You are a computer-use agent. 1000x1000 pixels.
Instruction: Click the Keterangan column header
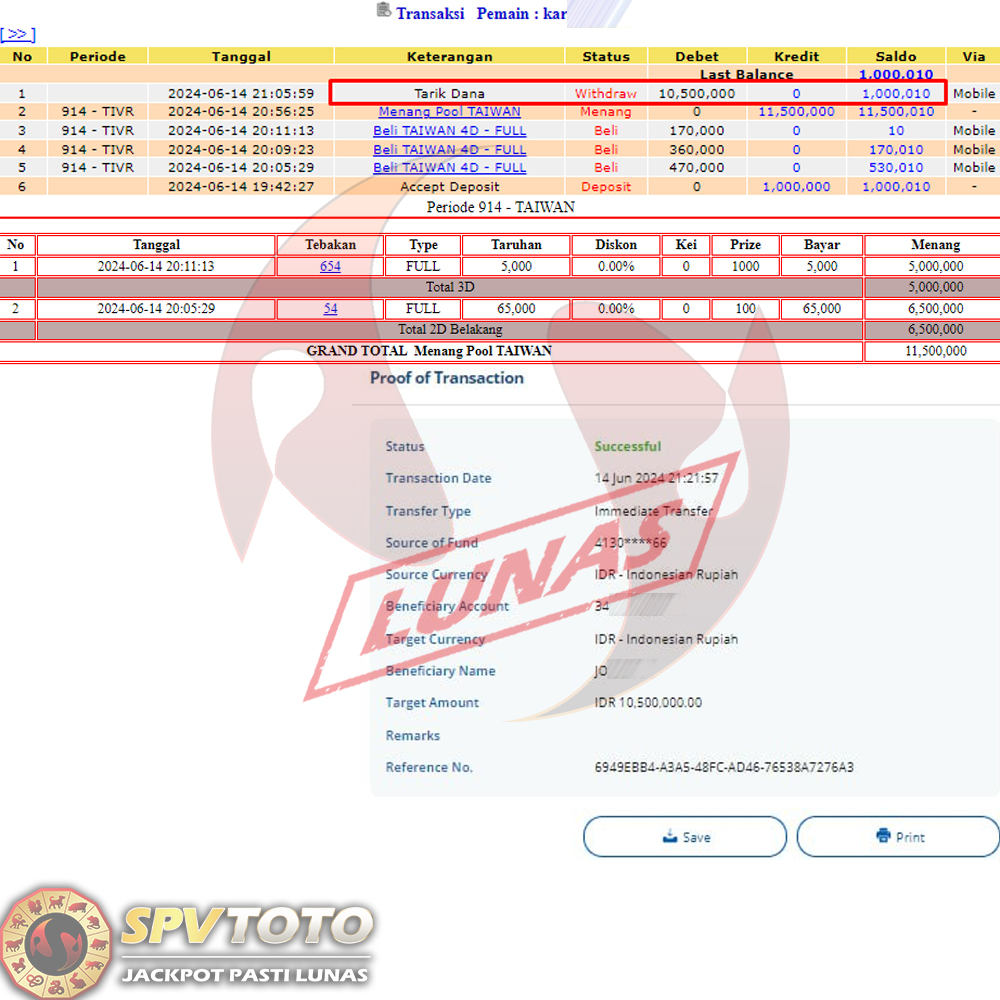449,57
